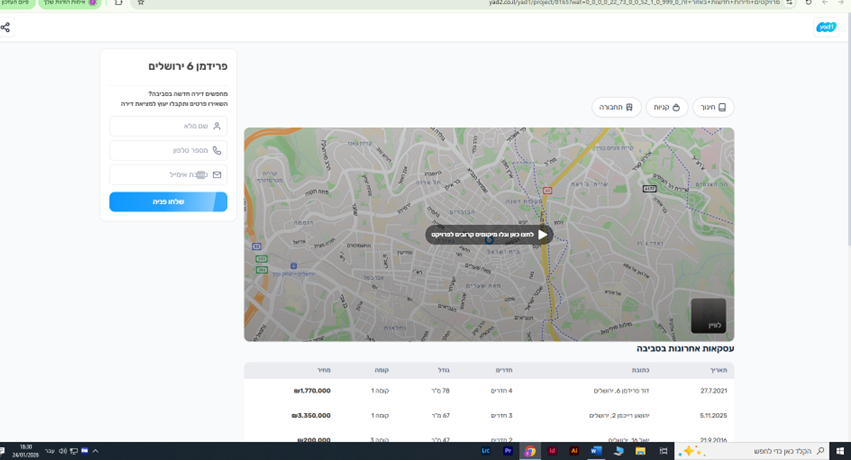This screenshot has height=460, width=851.
Task: Click the 4 חדרים rooms cell
Action: click(501, 391)
